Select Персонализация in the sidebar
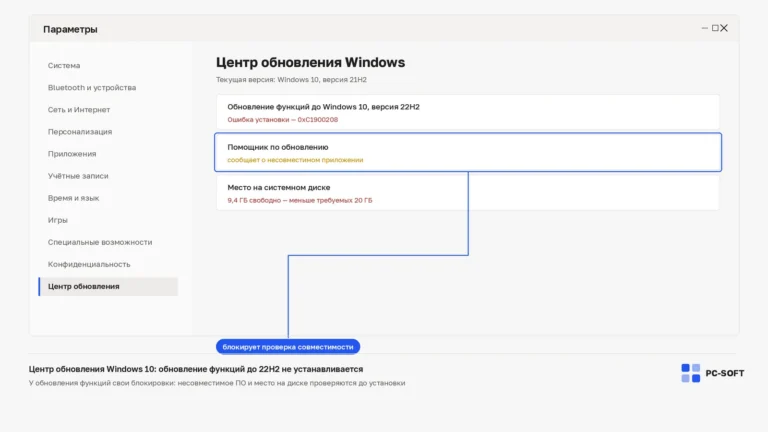The height and width of the screenshot is (432, 768). point(80,132)
